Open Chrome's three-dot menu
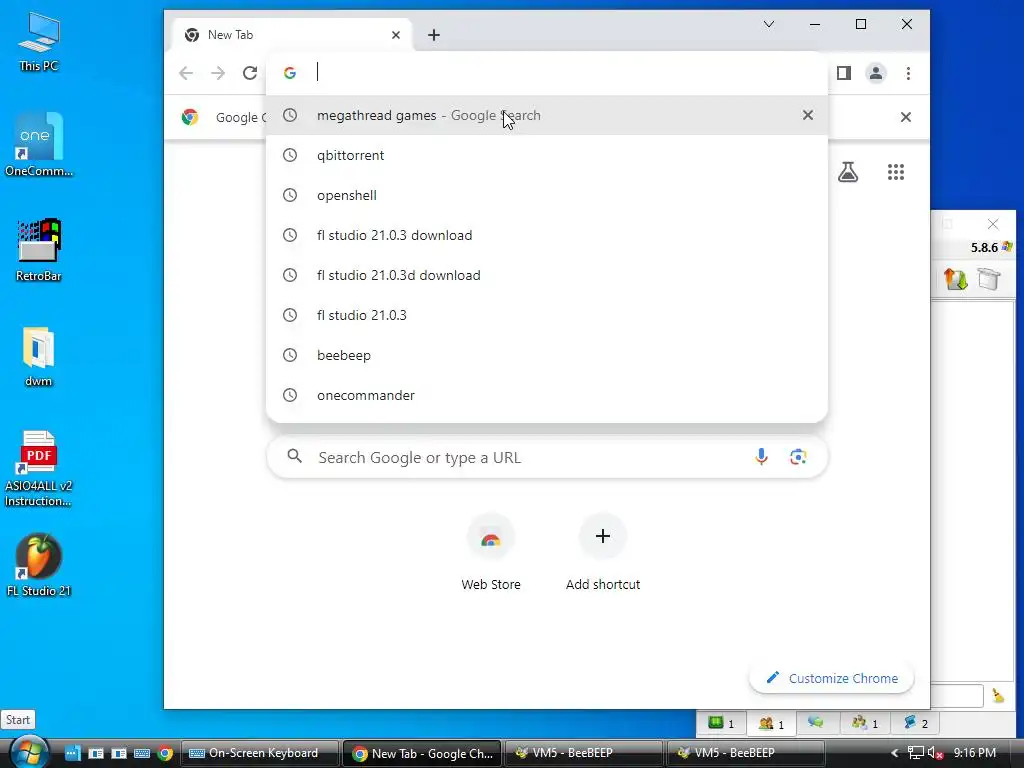This screenshot has width=1024, height=768. (x=908, y=73)
